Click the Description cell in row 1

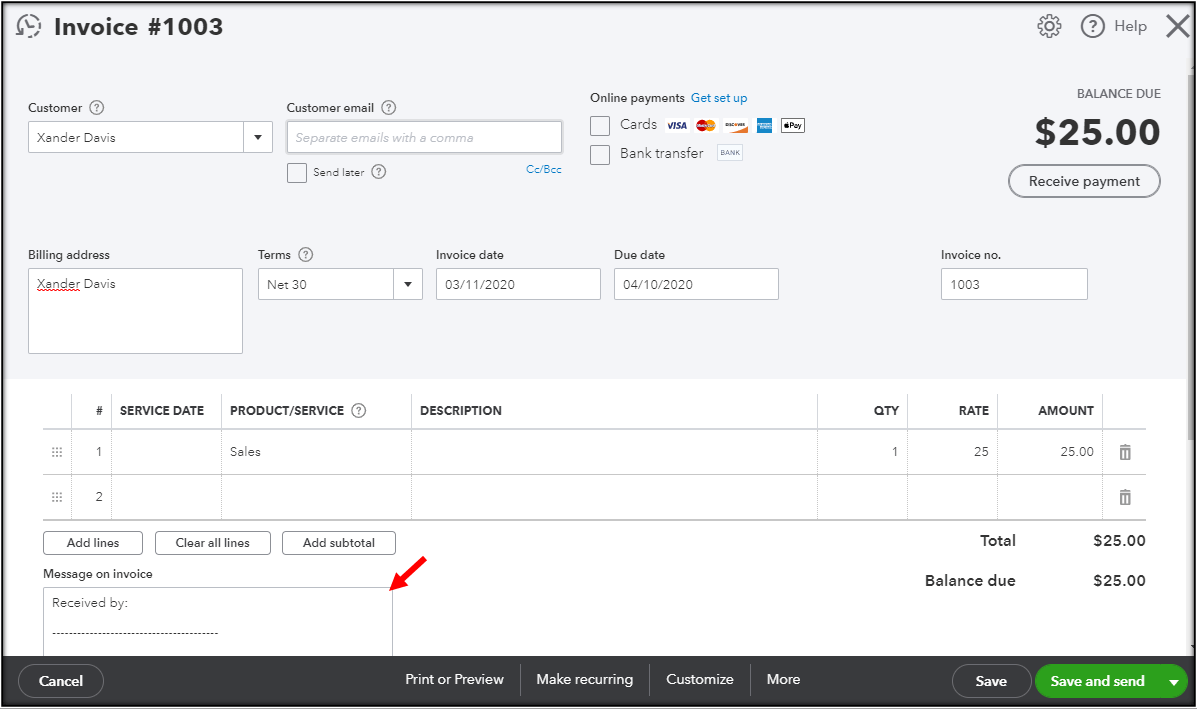pyautogui.click(x=614, y=452)
